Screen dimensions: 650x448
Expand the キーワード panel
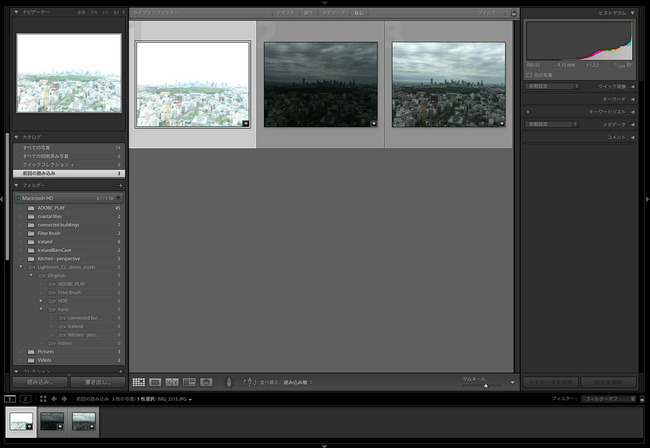(x=633, y=99)
